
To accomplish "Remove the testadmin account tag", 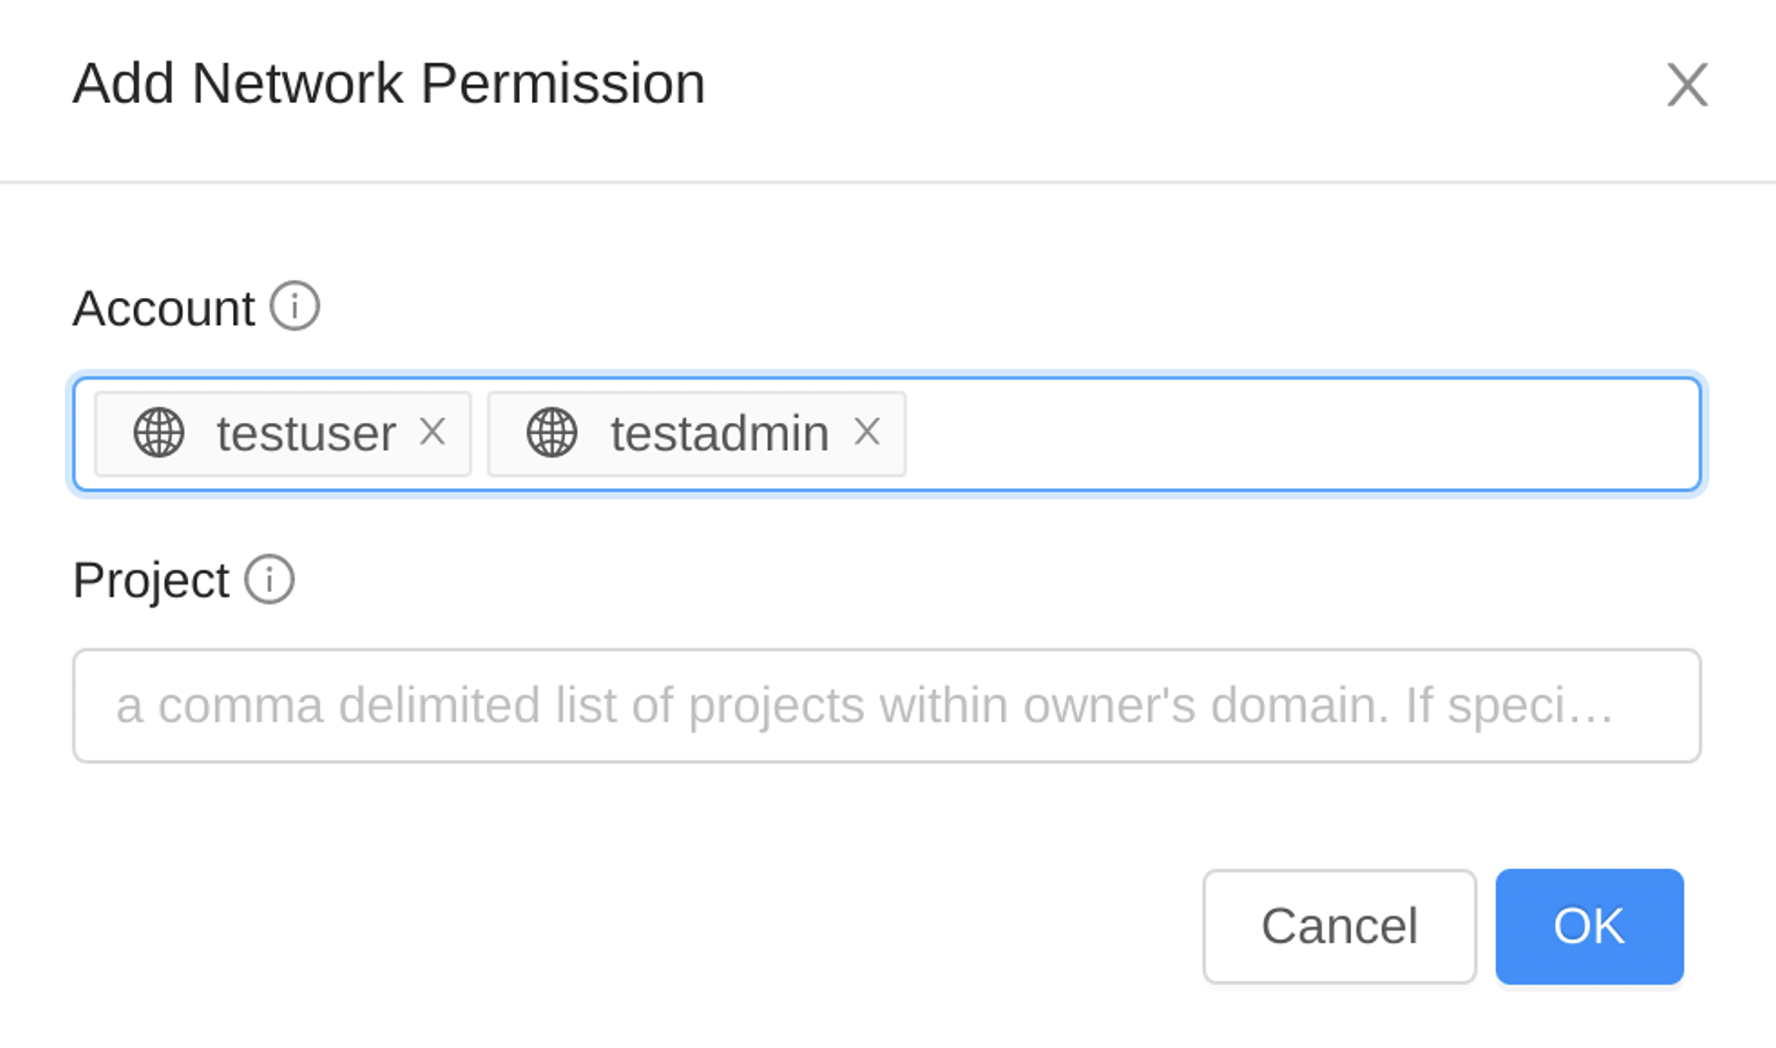I will (x=867, y=432).
